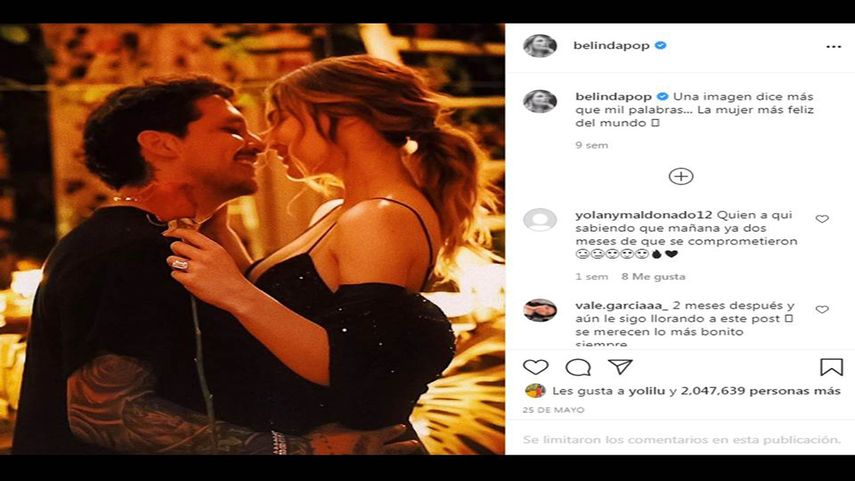Click belindapop's avatar in the header
Screen dimensions: 855x481
540,46
